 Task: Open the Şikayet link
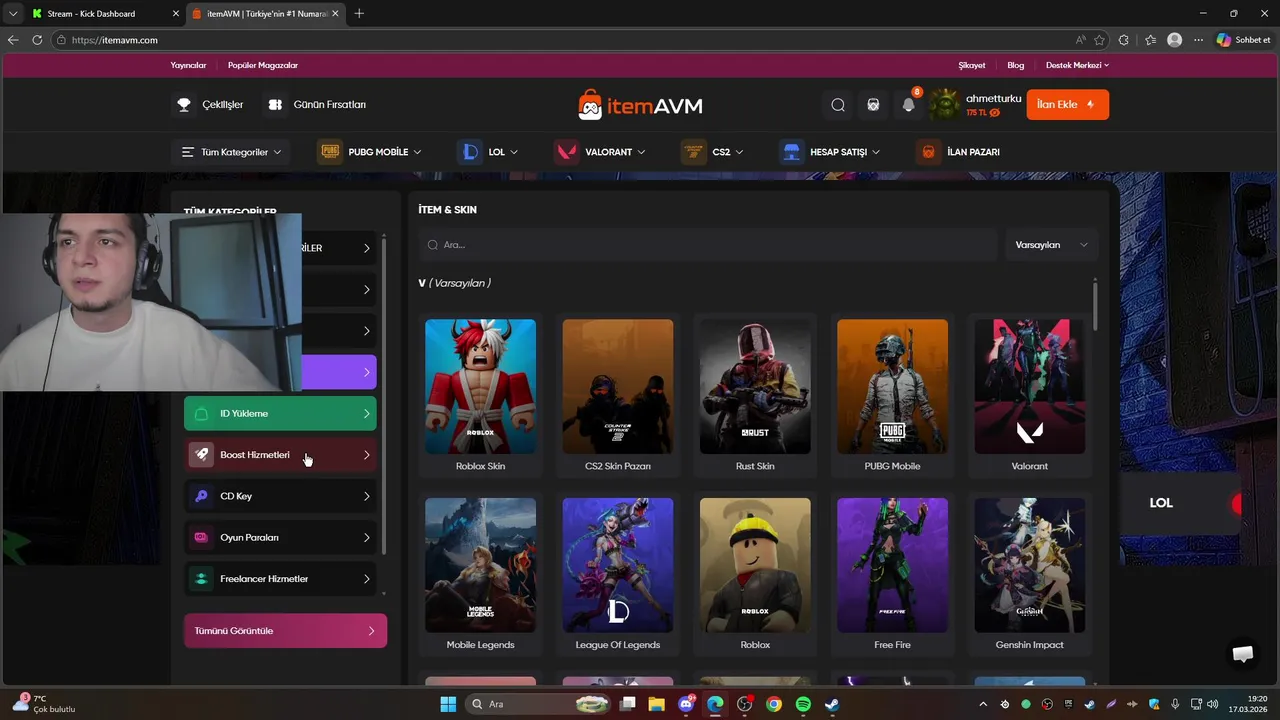(972, 65)
